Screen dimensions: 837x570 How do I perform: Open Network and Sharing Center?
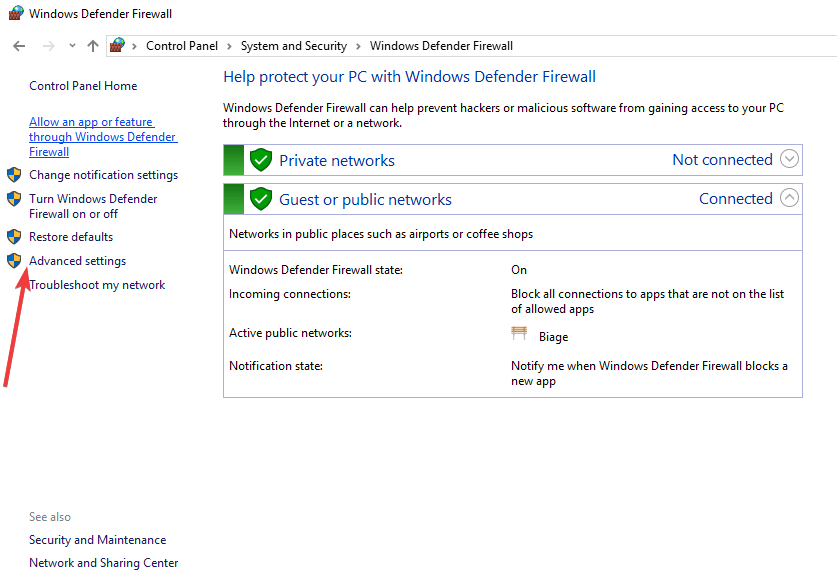[104, 563]
